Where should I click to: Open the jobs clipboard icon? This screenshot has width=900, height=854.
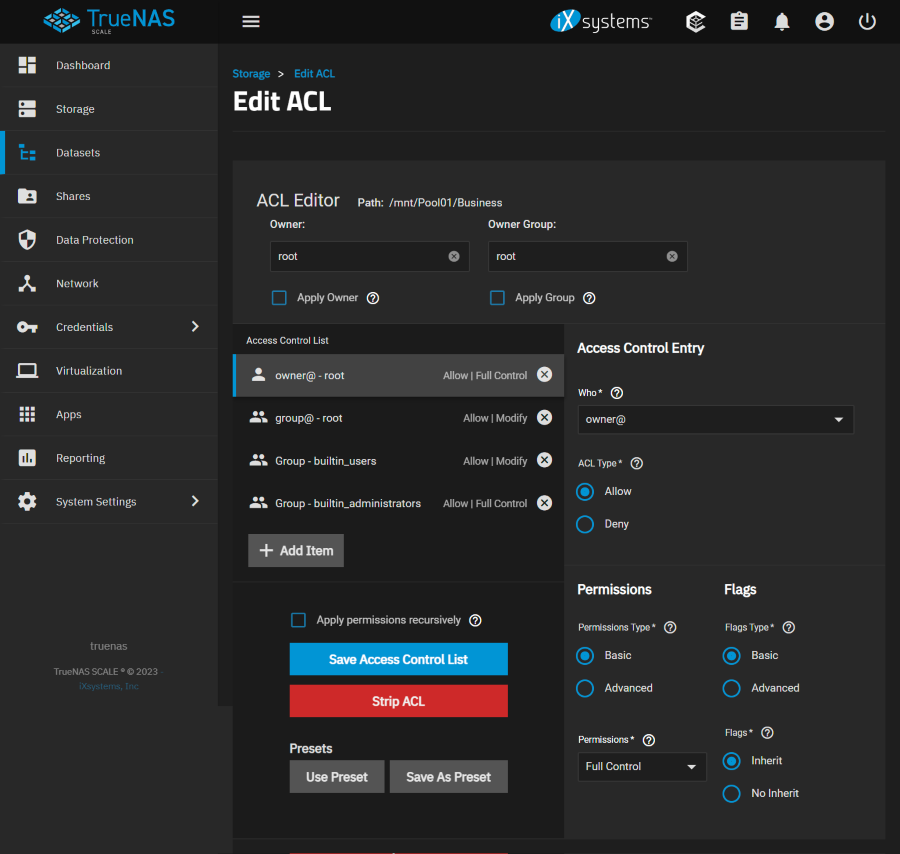click(x=739, y=21)
